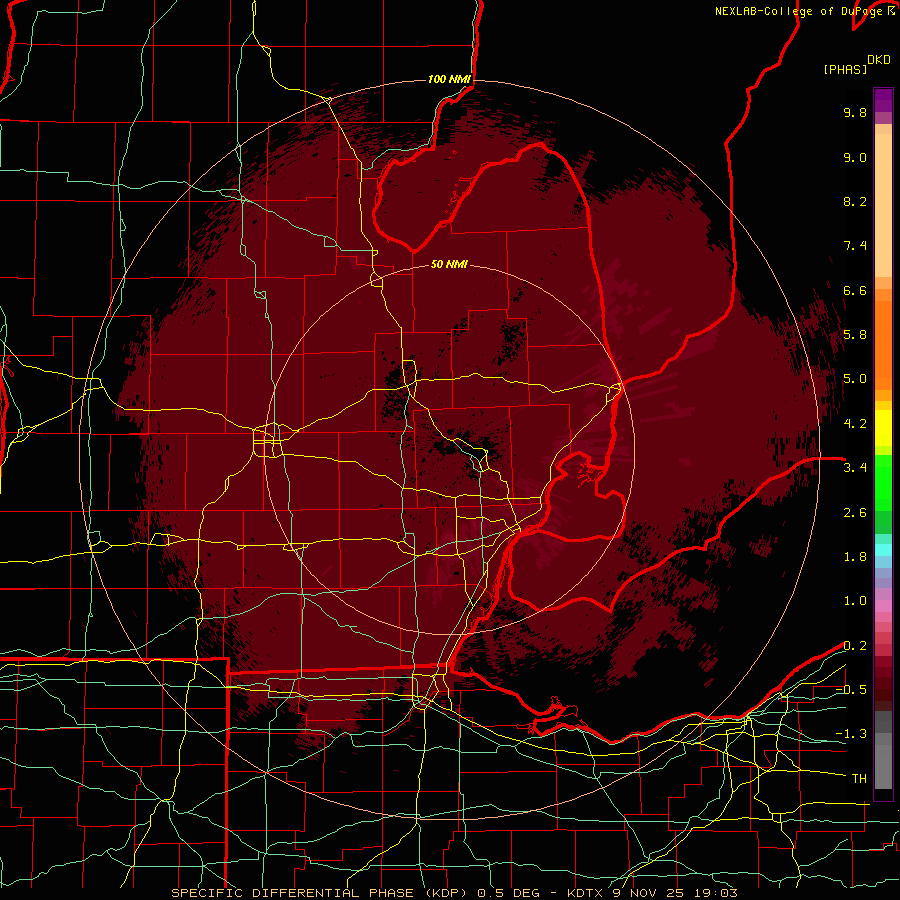The image size is (900, 900).
Task: Pick the pink segment of the color bar
Action: [883, 606]
